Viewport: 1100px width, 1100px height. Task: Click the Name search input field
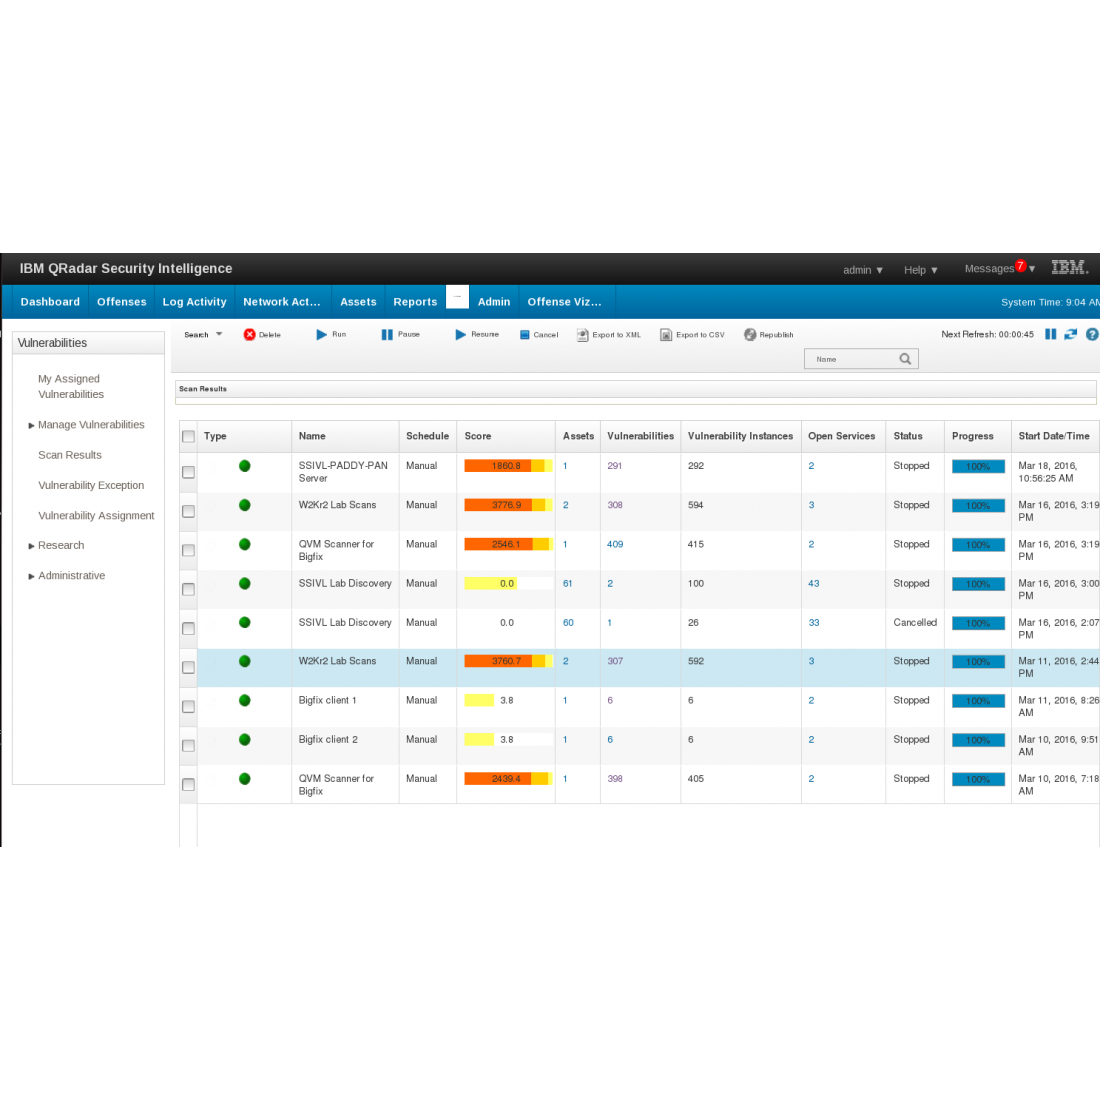tap(855, 358)
